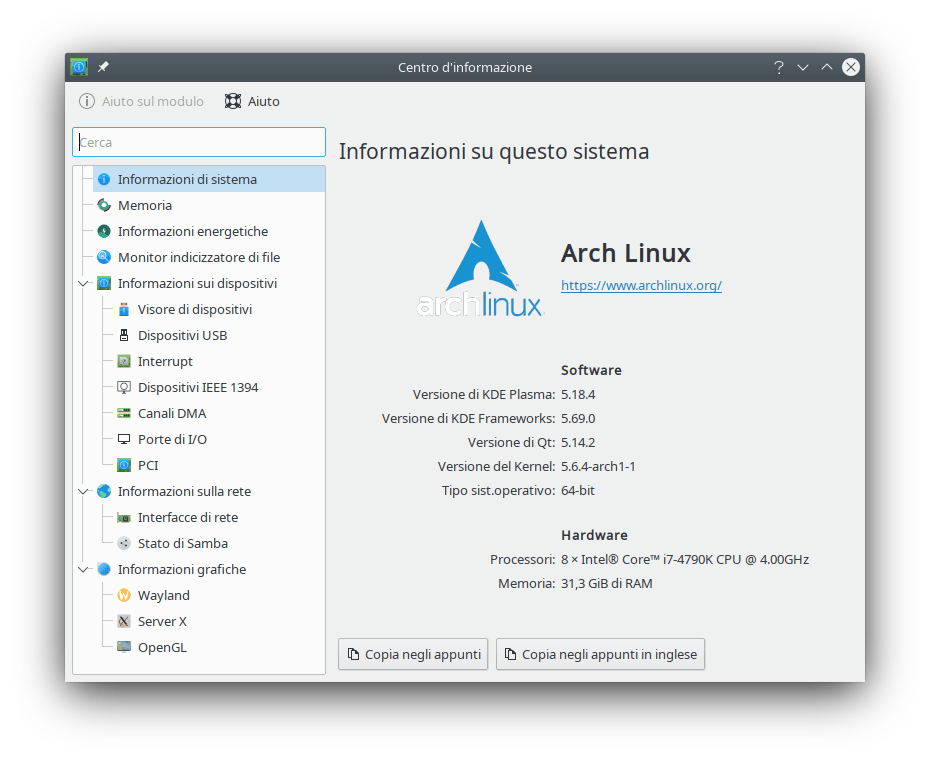Click the question mark title bar button
The image size is (930, 759).
pos(778,67)
